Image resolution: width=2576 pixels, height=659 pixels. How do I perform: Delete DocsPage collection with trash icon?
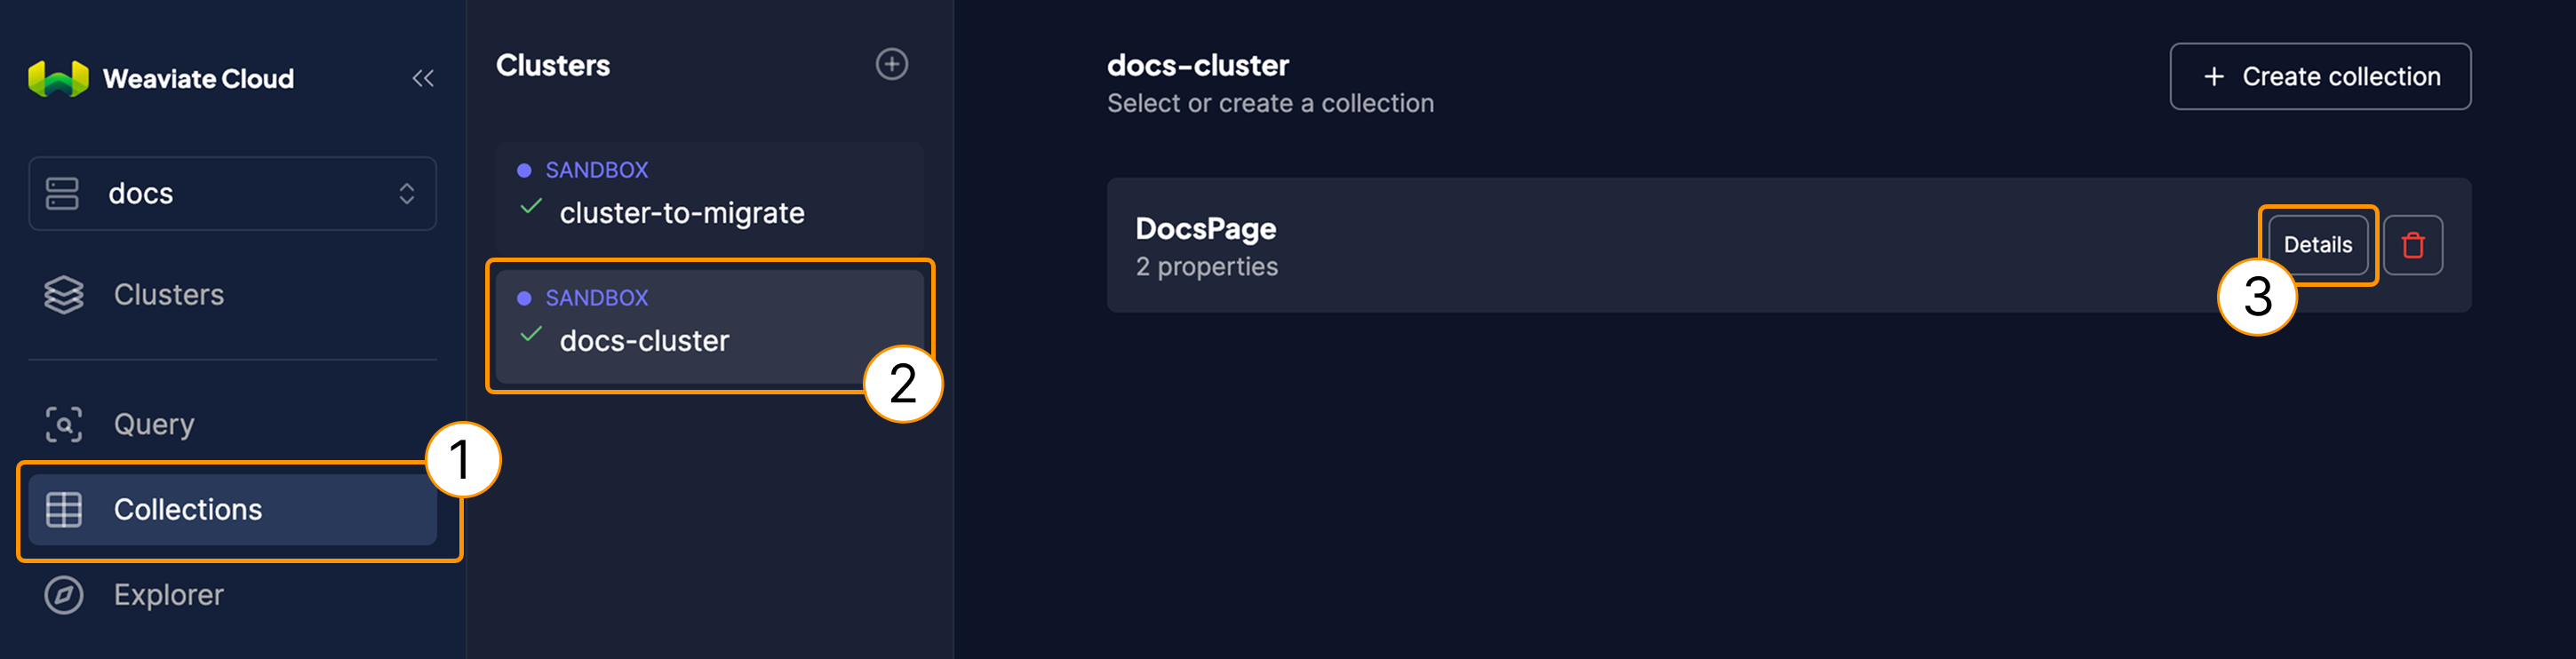tap(2413, 245)
